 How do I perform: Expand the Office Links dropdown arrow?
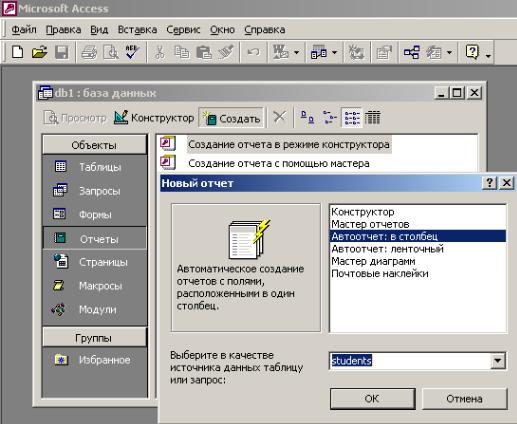[x=296, y=52]
